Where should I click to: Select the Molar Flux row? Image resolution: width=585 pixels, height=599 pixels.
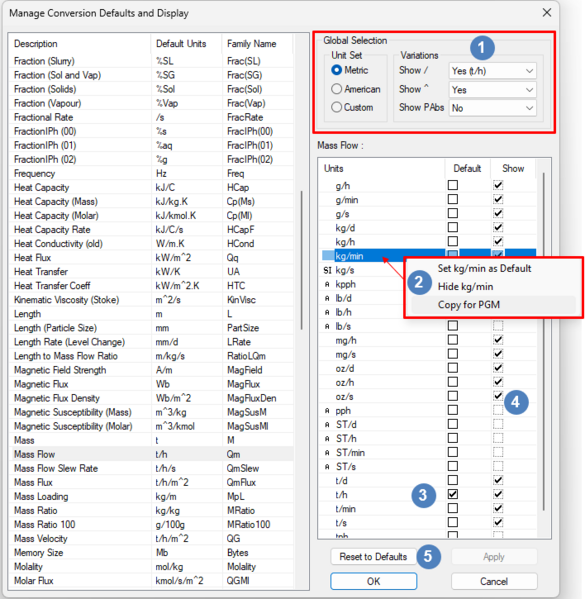pos(152,581)
